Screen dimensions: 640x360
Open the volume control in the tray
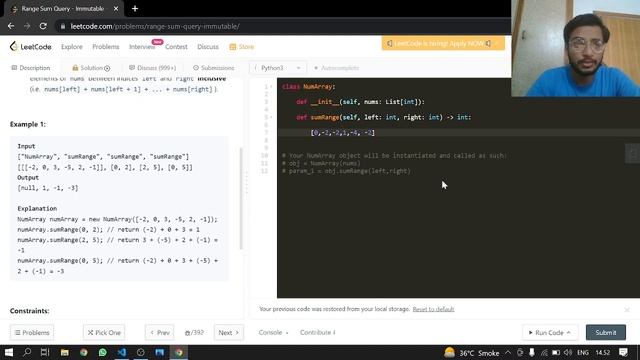568,353
